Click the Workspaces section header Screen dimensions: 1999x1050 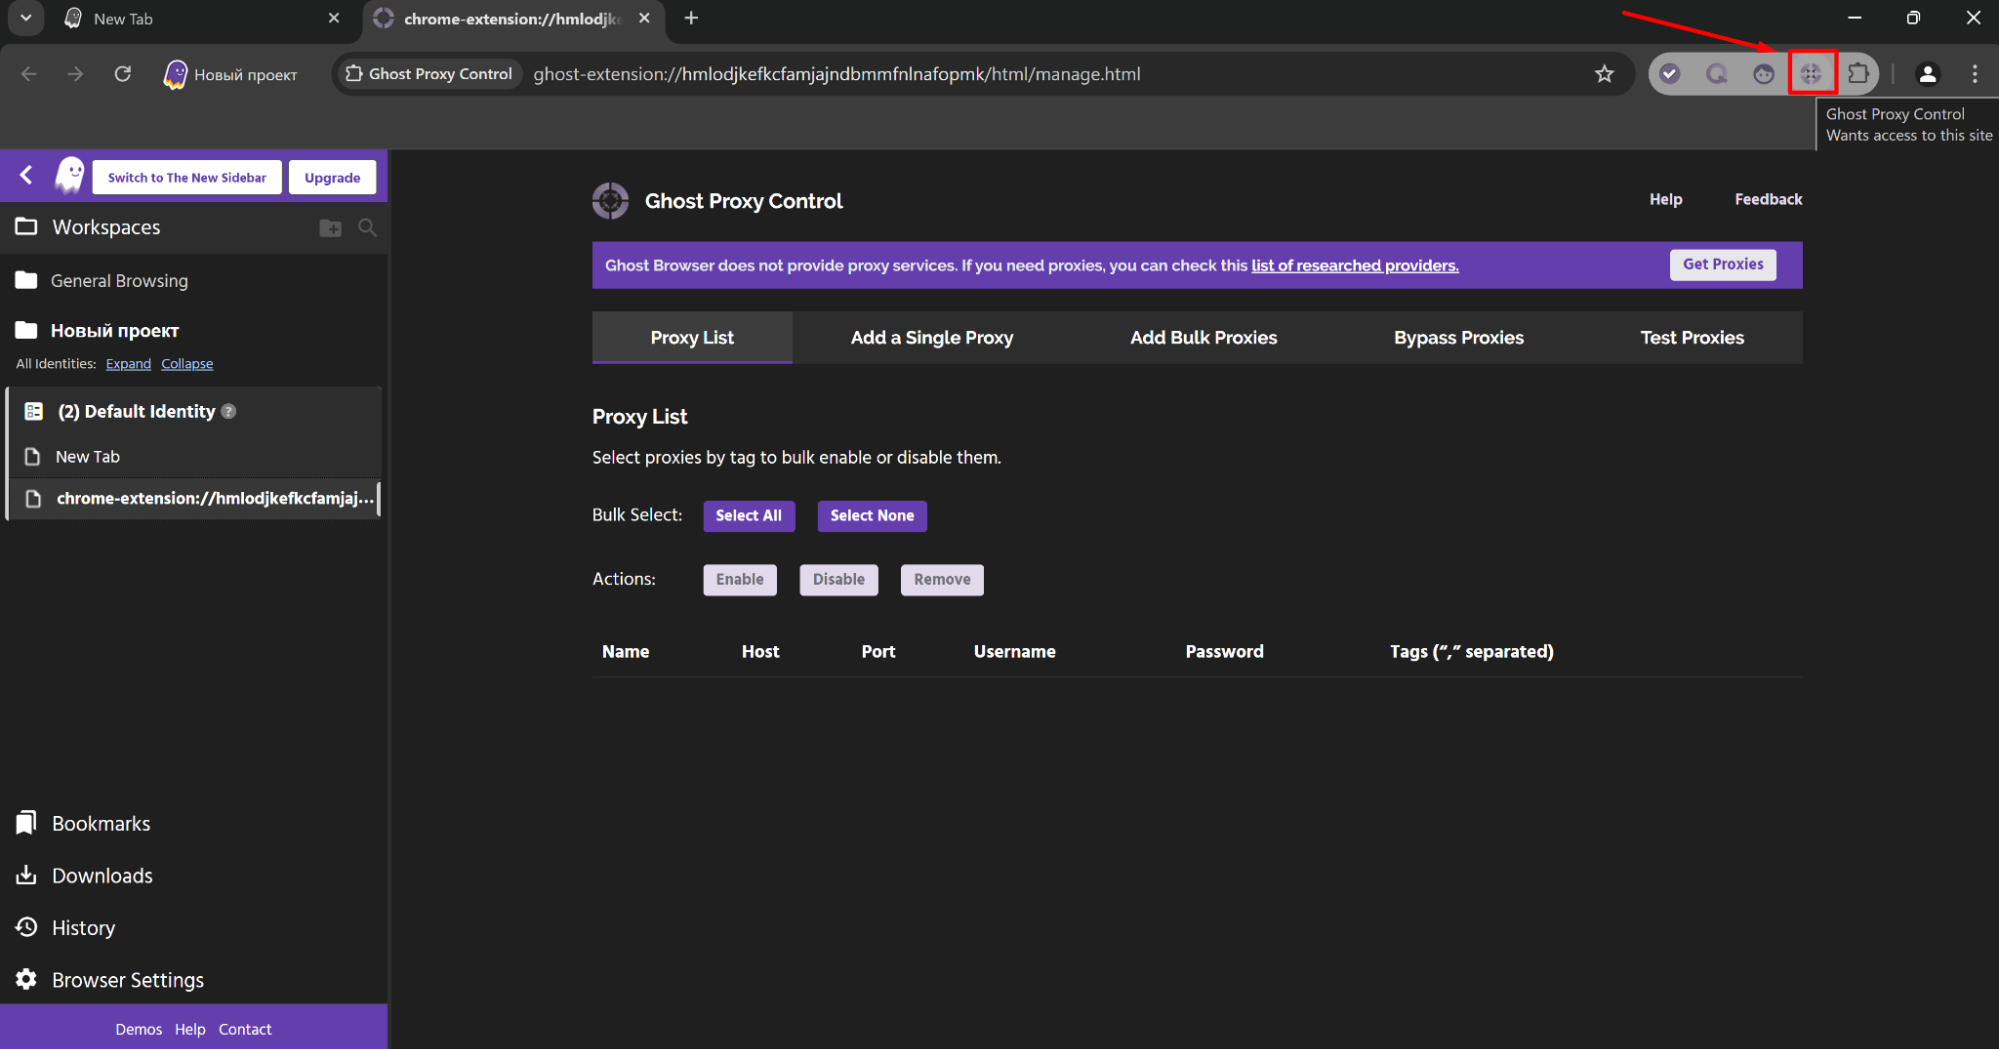(x=105, y=228)
